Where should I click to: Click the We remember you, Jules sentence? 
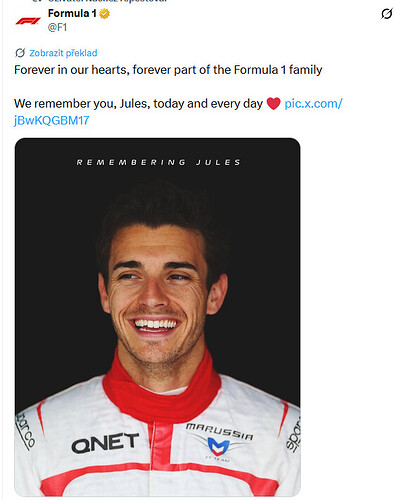[138, 104]
